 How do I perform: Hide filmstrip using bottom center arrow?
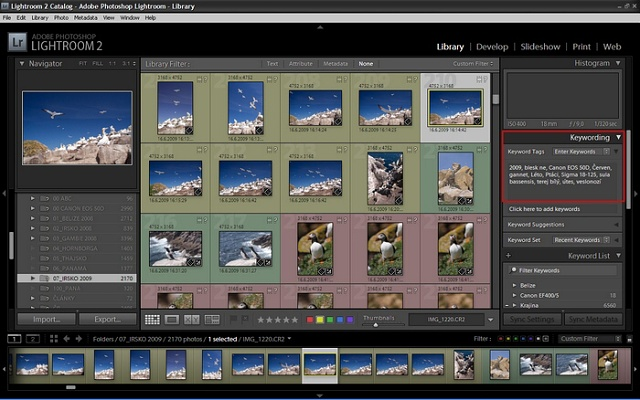tap(320, 396)
